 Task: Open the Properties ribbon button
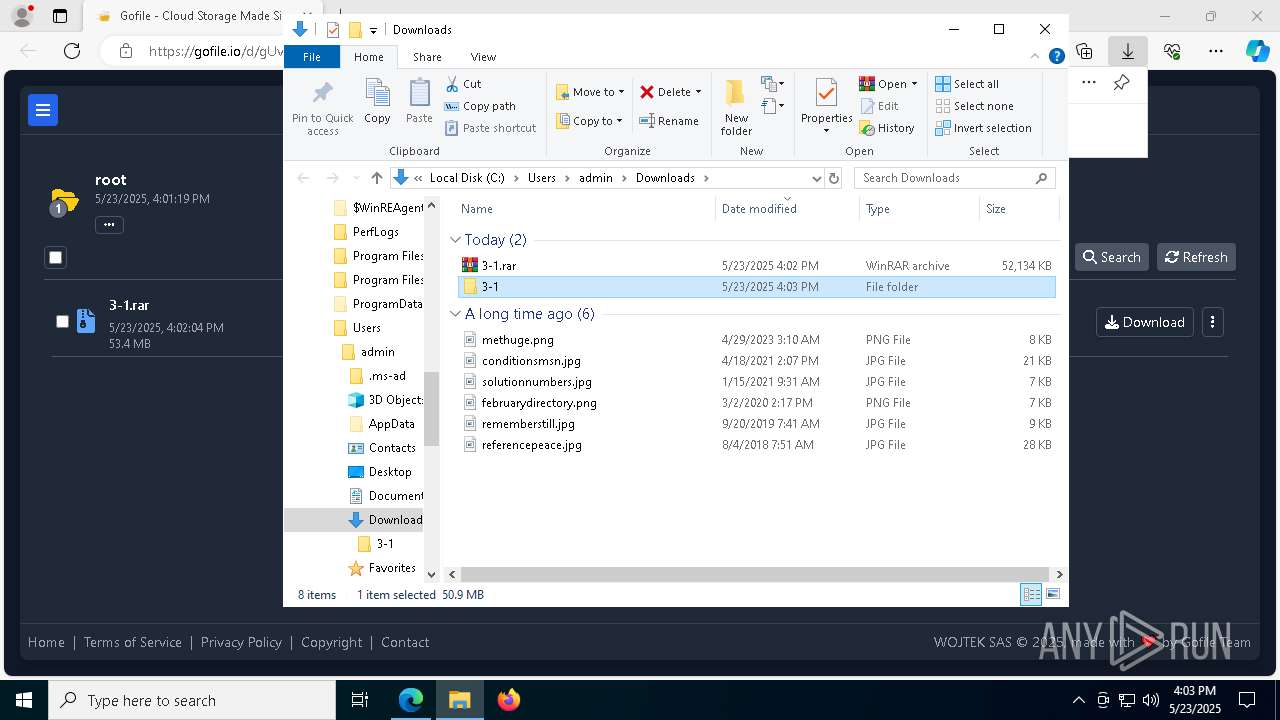tap(826, 106)
